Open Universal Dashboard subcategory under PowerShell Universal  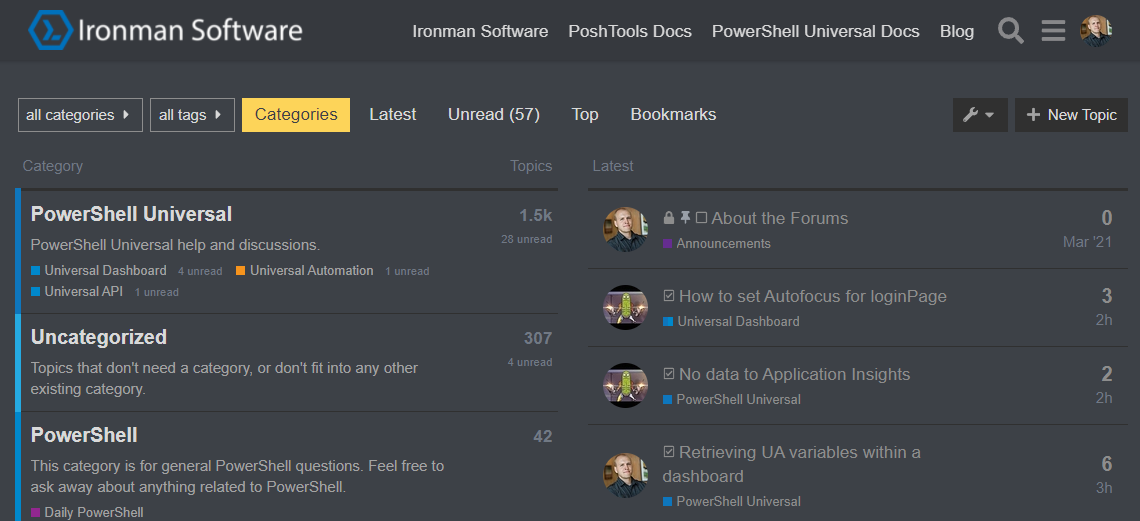tap(105, 270)
